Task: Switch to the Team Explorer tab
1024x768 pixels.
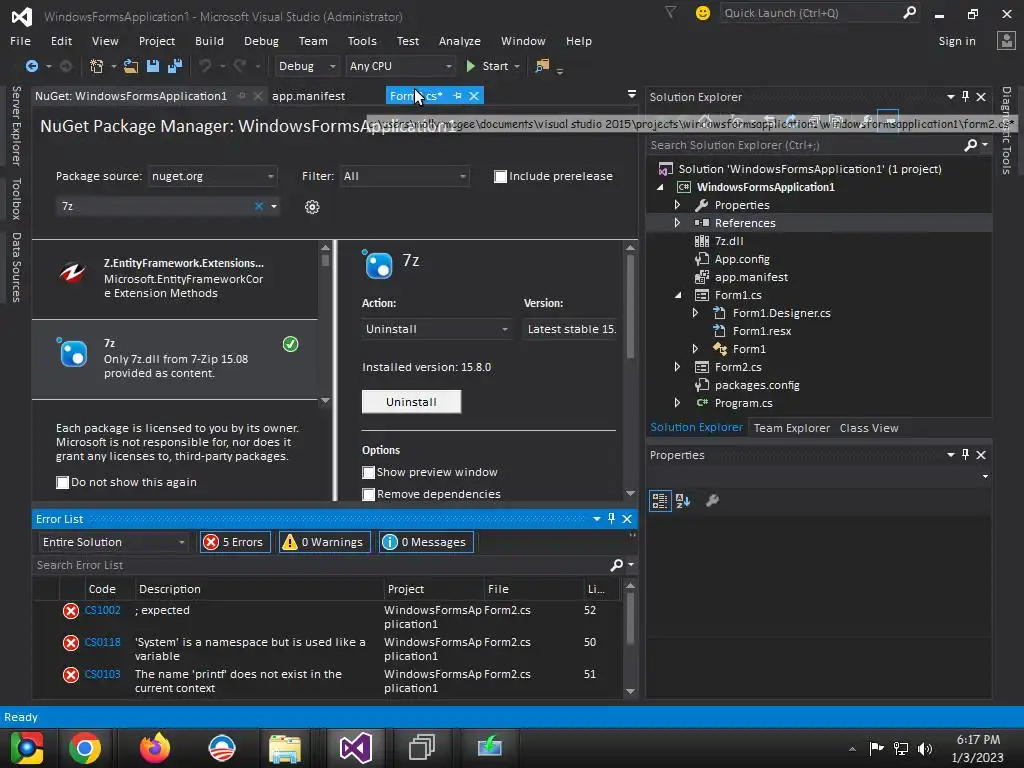Action: point(792,428)
